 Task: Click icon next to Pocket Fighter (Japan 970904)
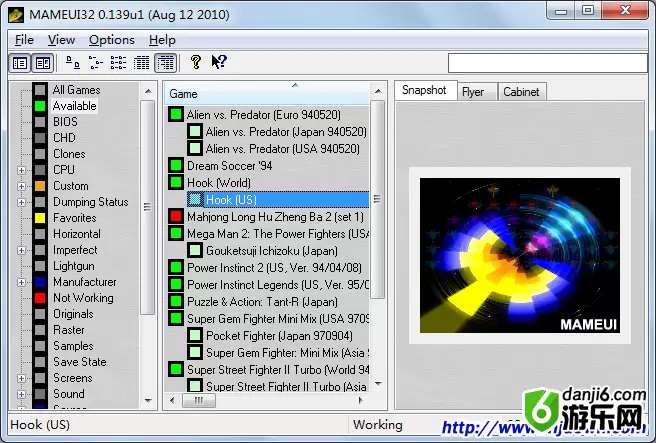(x=195, y=335)
